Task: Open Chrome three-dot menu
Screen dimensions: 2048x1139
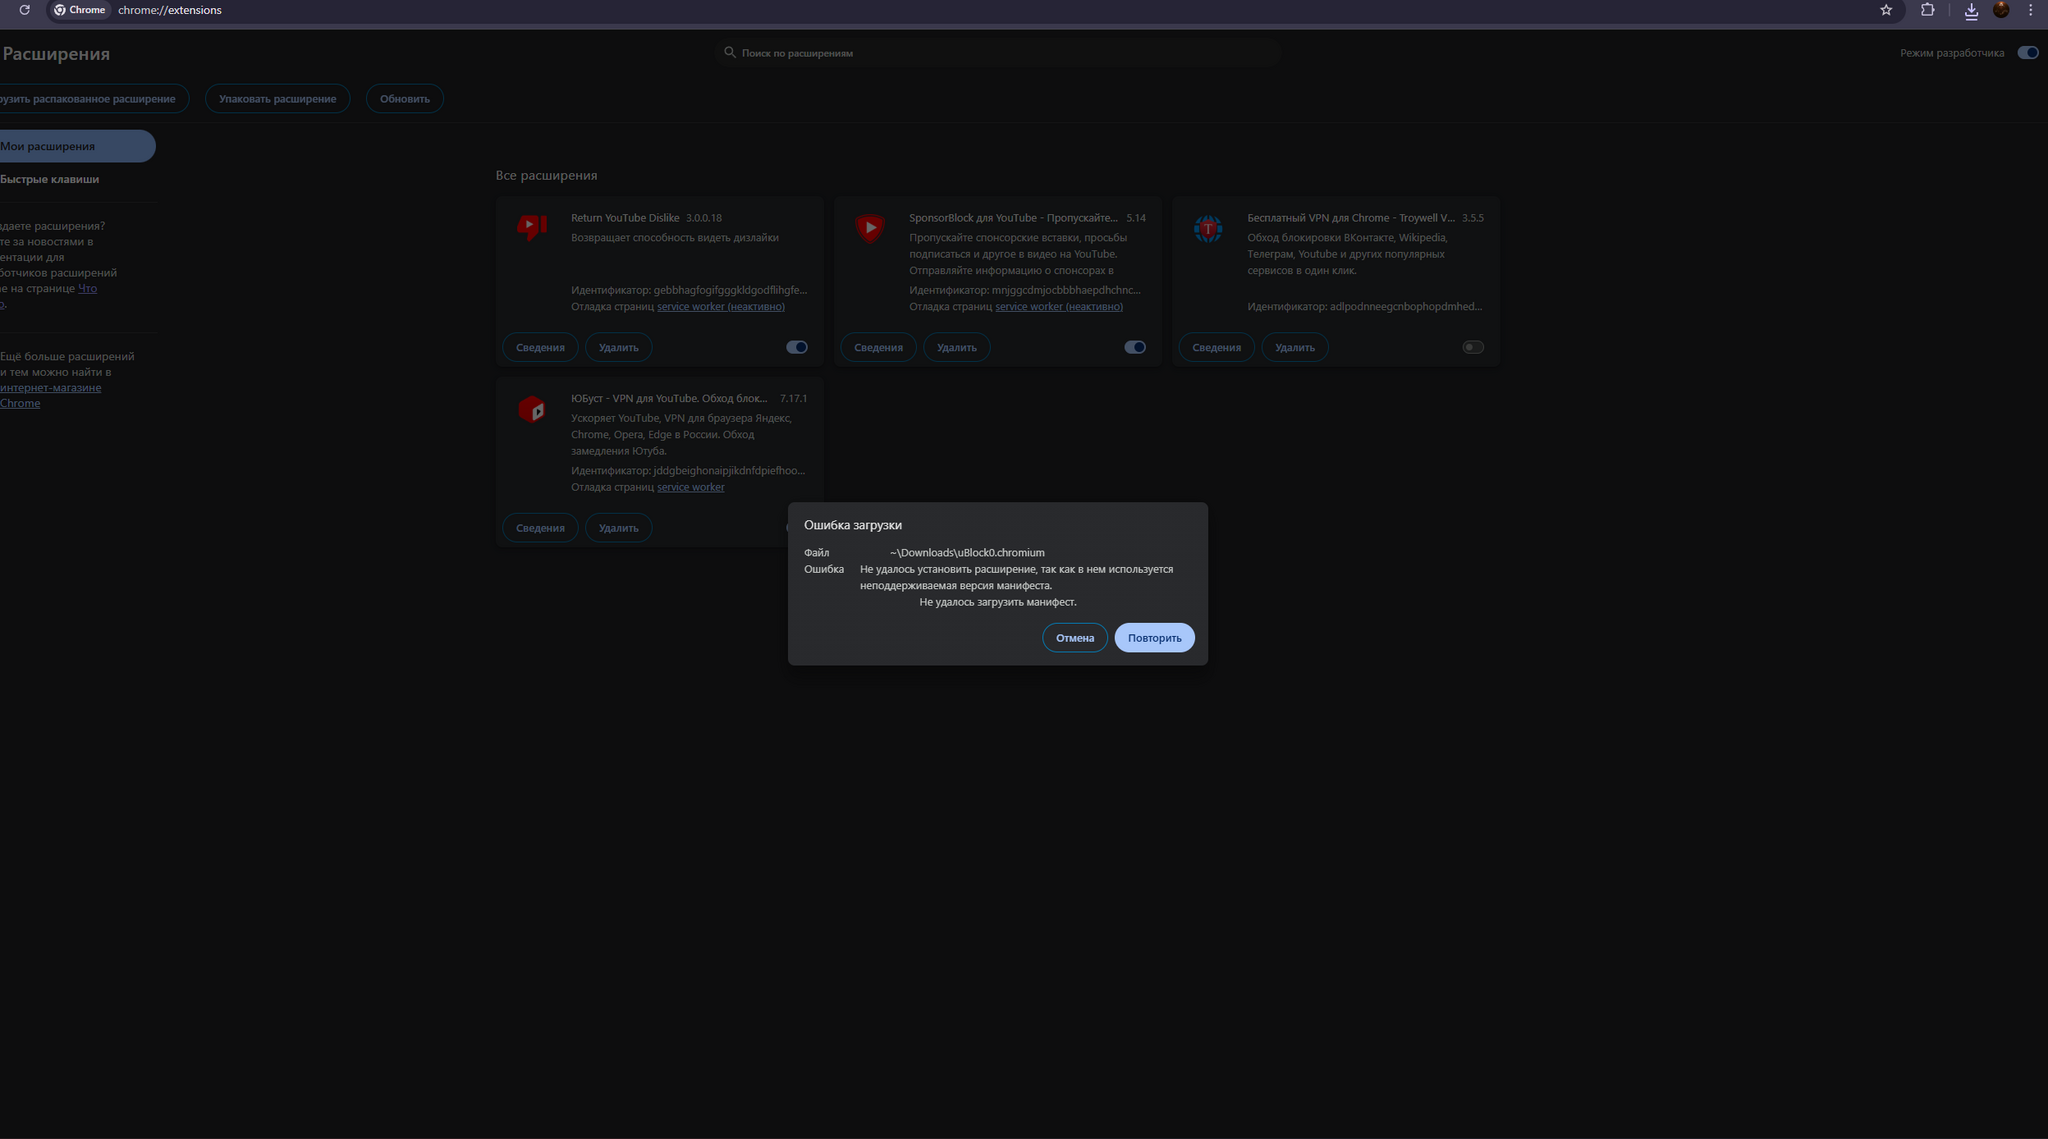Action: click(2030, 10)
